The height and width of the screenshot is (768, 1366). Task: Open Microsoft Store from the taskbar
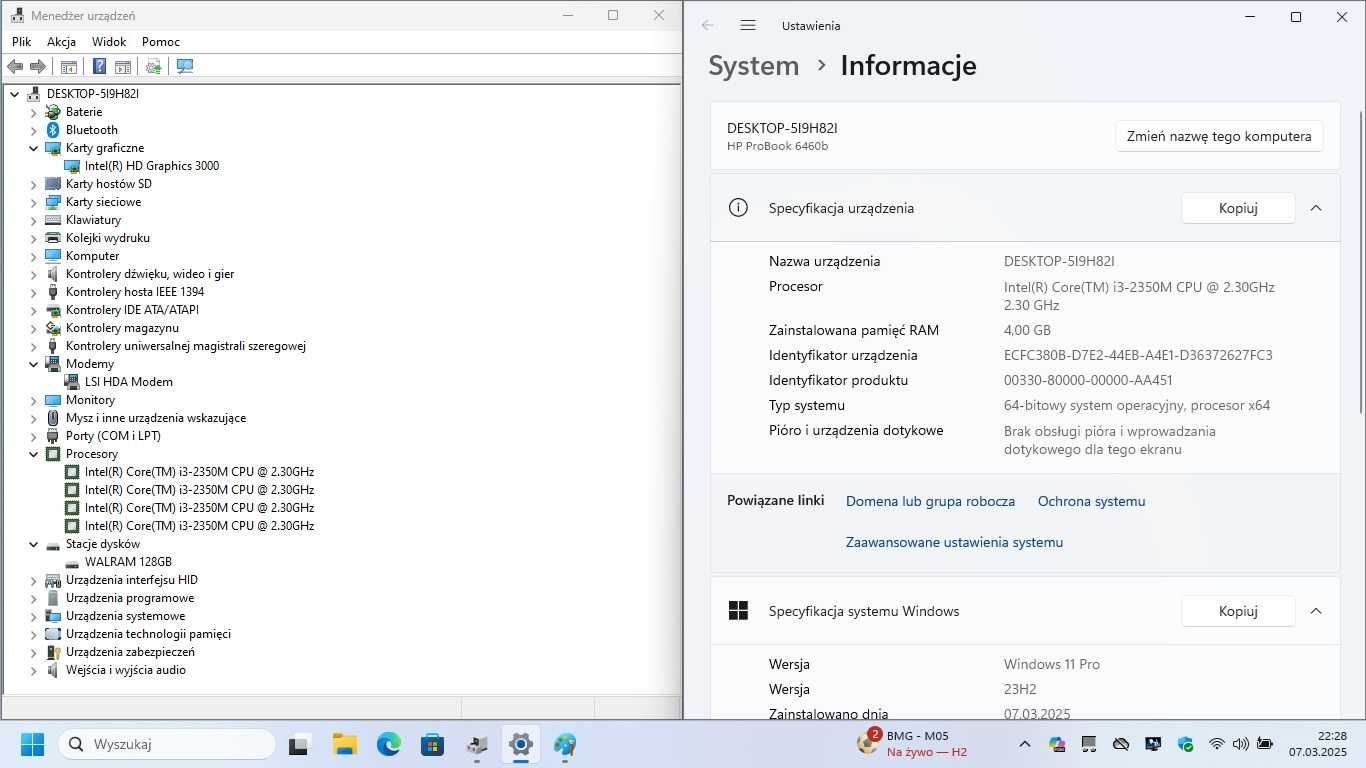click(432, 745)
